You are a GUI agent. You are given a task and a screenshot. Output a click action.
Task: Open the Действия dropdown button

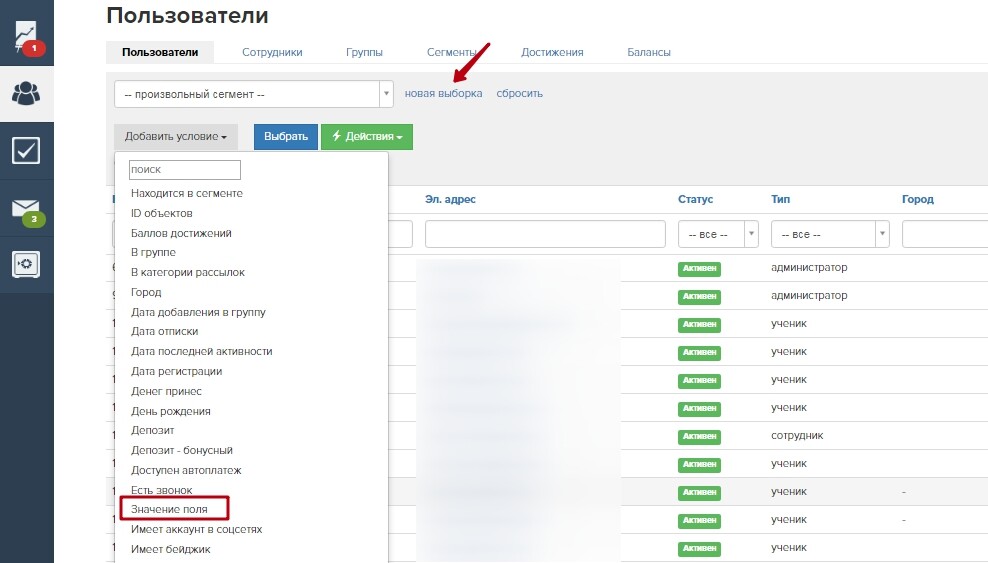[367, 137]
